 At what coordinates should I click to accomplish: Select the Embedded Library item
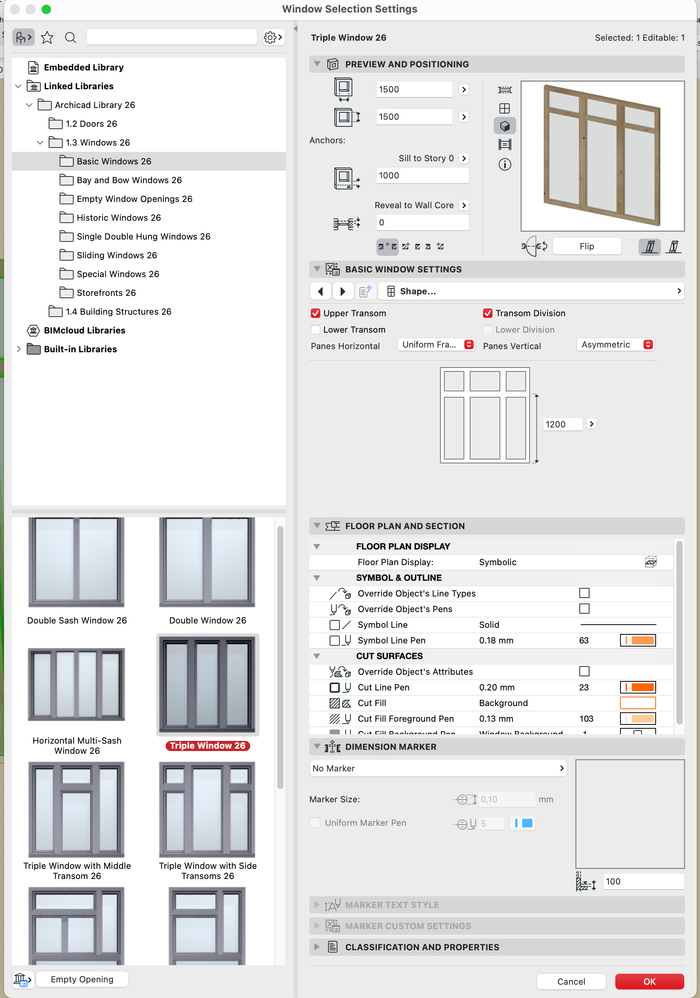83,67
